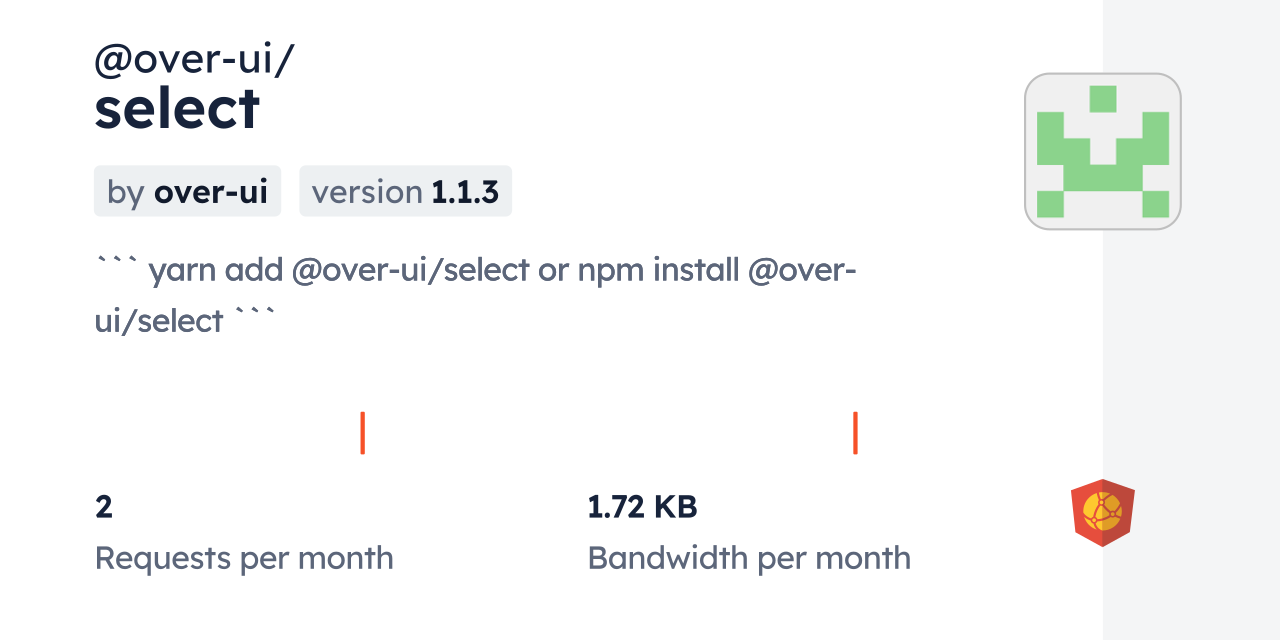
Task: Click the jsDelivr shield logo
Action: (1102, 512)
